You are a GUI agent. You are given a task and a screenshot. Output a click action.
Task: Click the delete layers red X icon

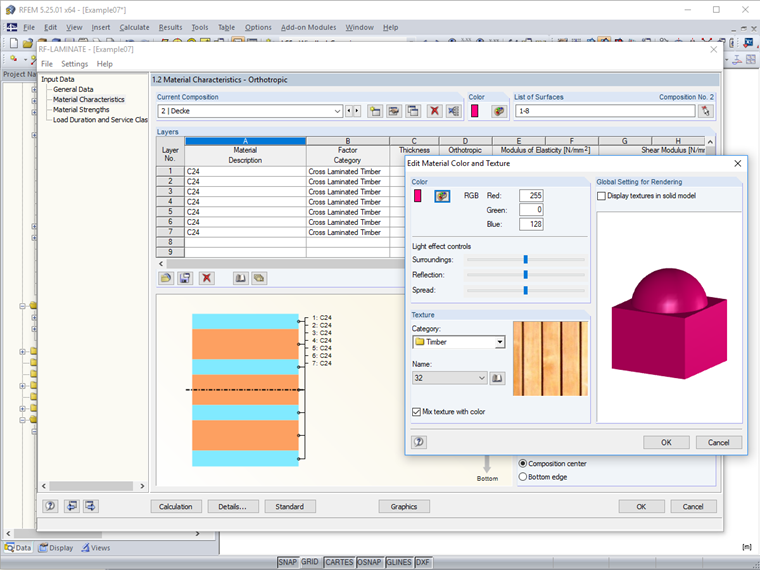tap(206, 278)
